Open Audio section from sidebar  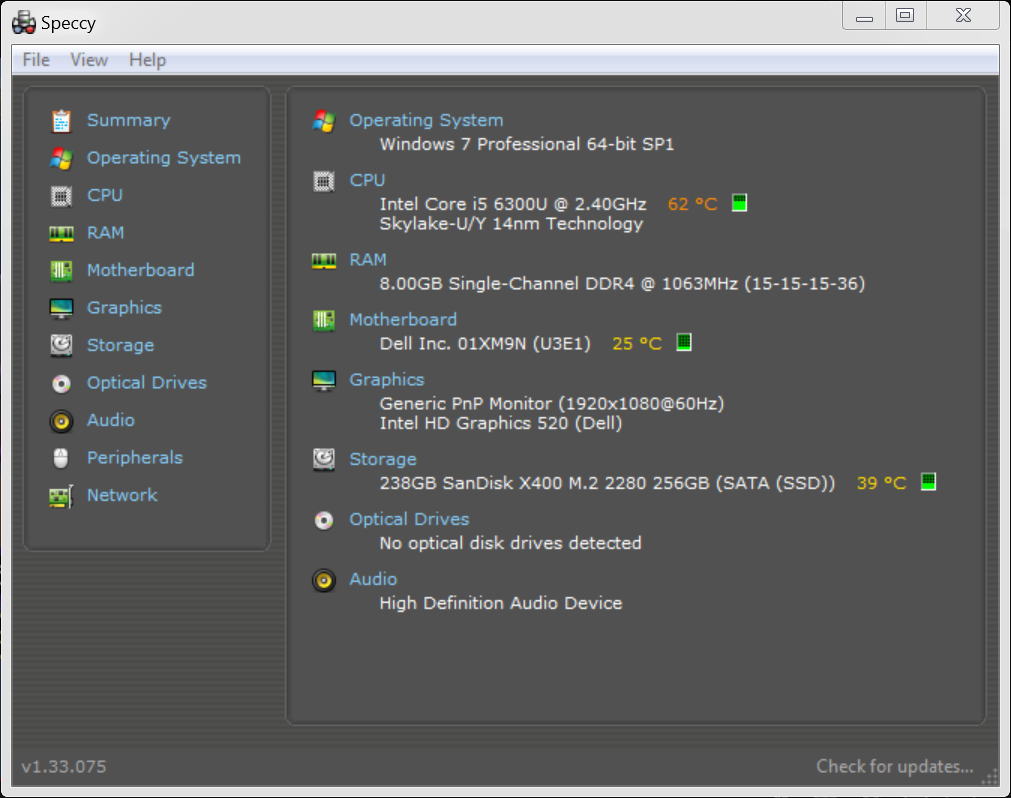pos(111,420)
